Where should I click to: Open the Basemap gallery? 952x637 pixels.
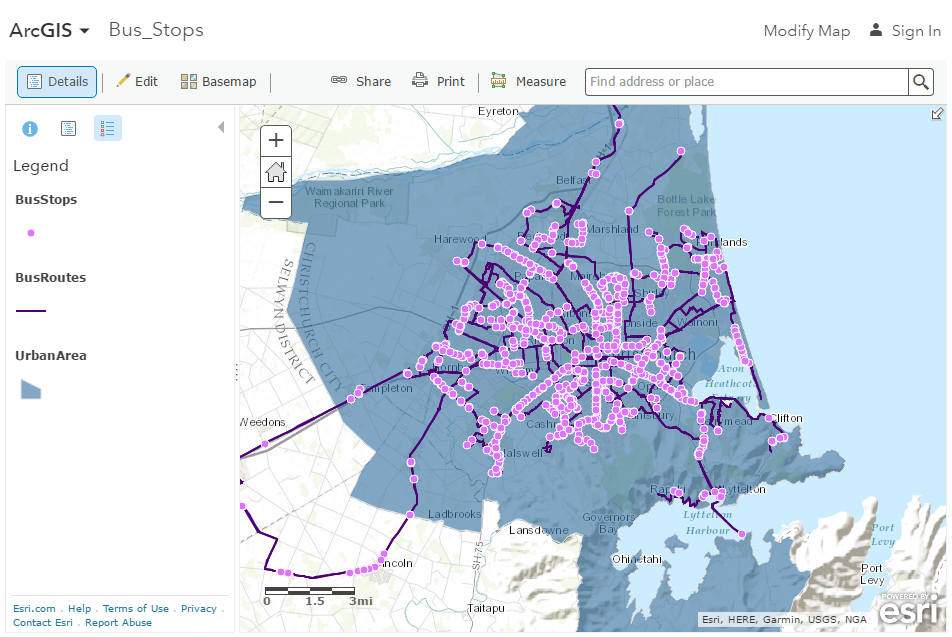[x=218, y=81]
